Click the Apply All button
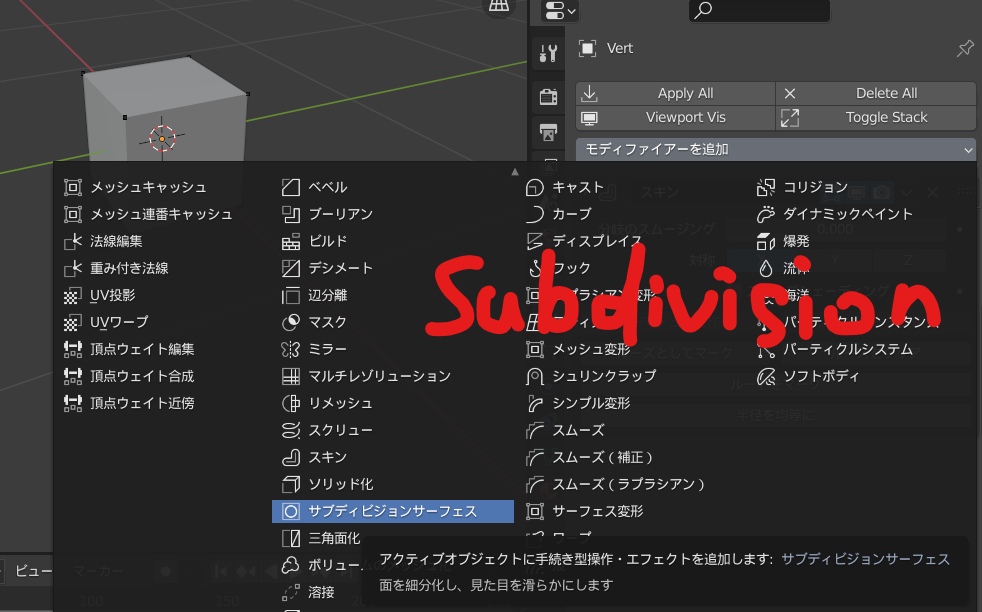Viewport: 982px width, 612px height. [x=675, y=93]
